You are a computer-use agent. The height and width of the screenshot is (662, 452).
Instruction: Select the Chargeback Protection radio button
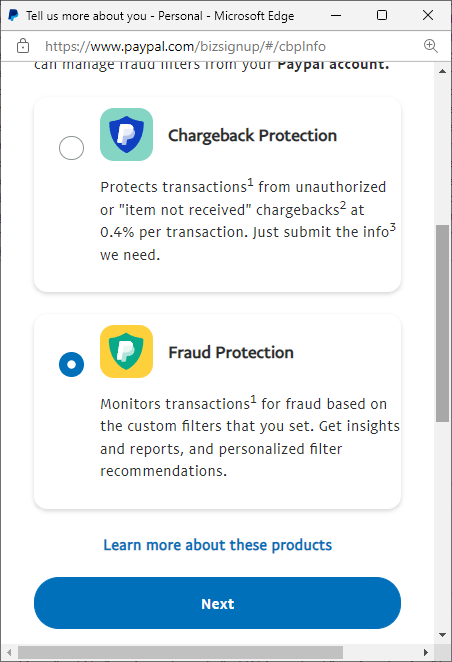coord(71,148)
